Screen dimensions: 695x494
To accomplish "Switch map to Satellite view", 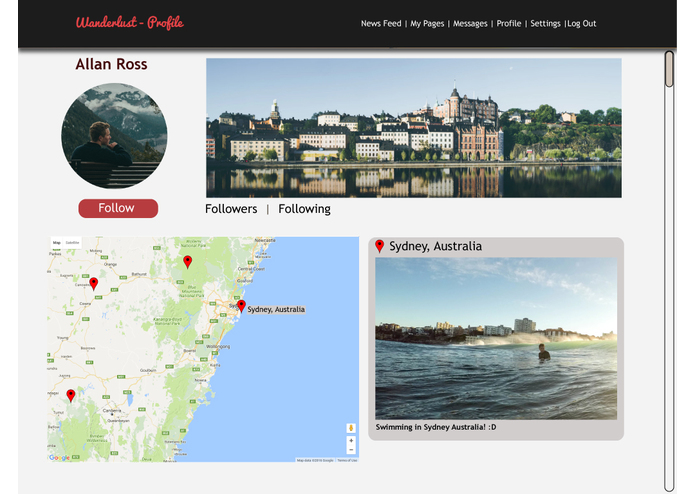I will (72, 242).
